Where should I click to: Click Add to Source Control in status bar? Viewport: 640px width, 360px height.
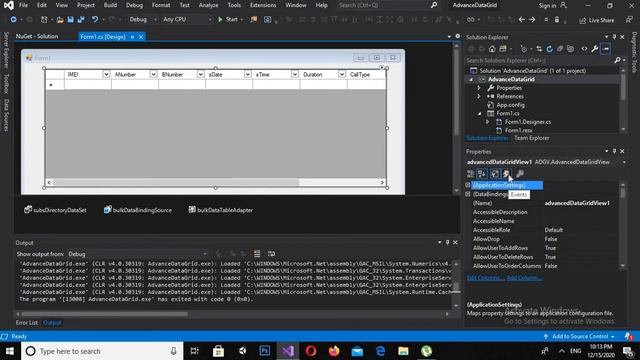[580, 336]
